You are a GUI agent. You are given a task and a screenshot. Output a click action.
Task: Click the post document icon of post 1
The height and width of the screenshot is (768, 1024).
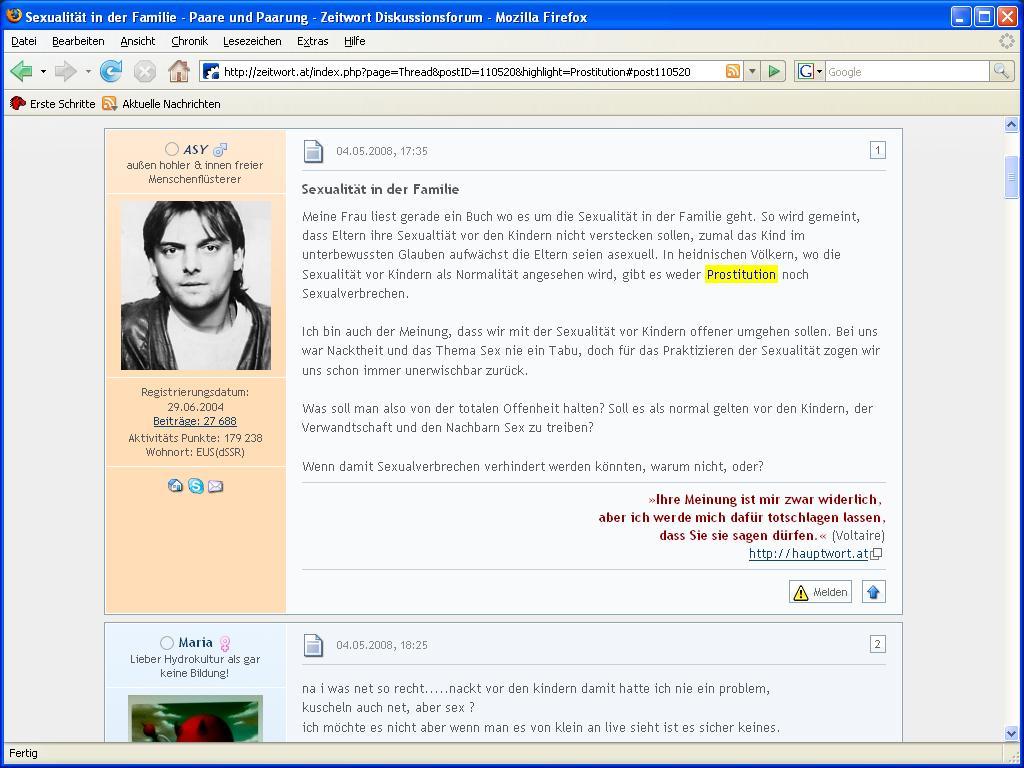[313, 151]
